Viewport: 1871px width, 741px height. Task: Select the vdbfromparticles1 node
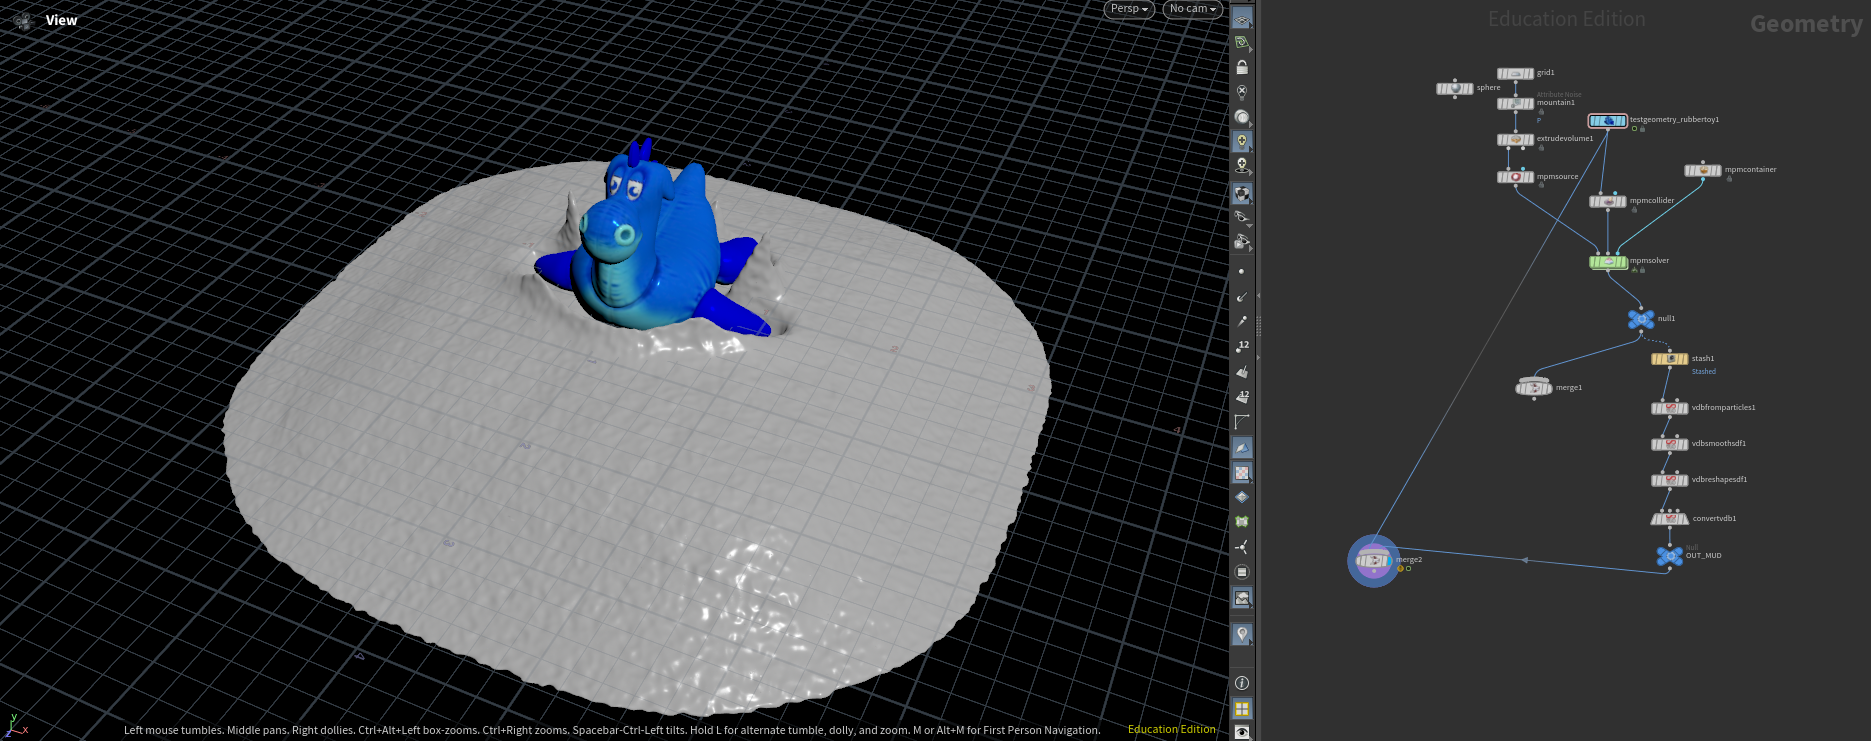tap(1669, 408)
